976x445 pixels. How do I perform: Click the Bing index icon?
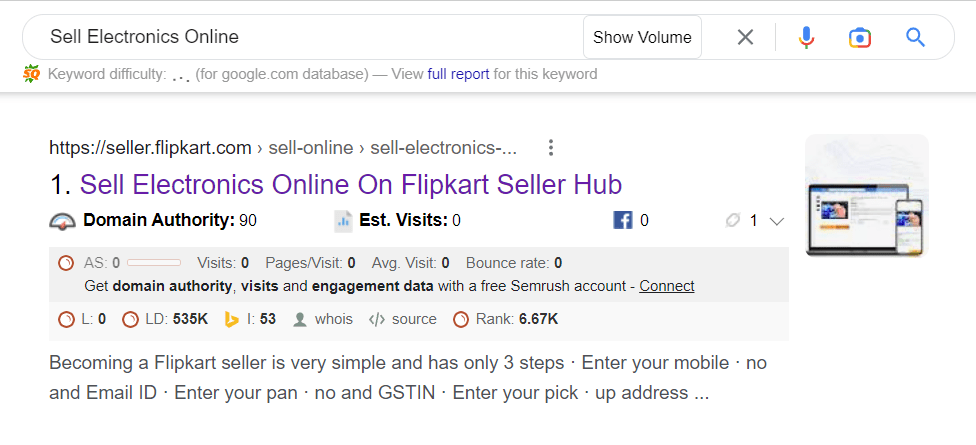(232, 320)
